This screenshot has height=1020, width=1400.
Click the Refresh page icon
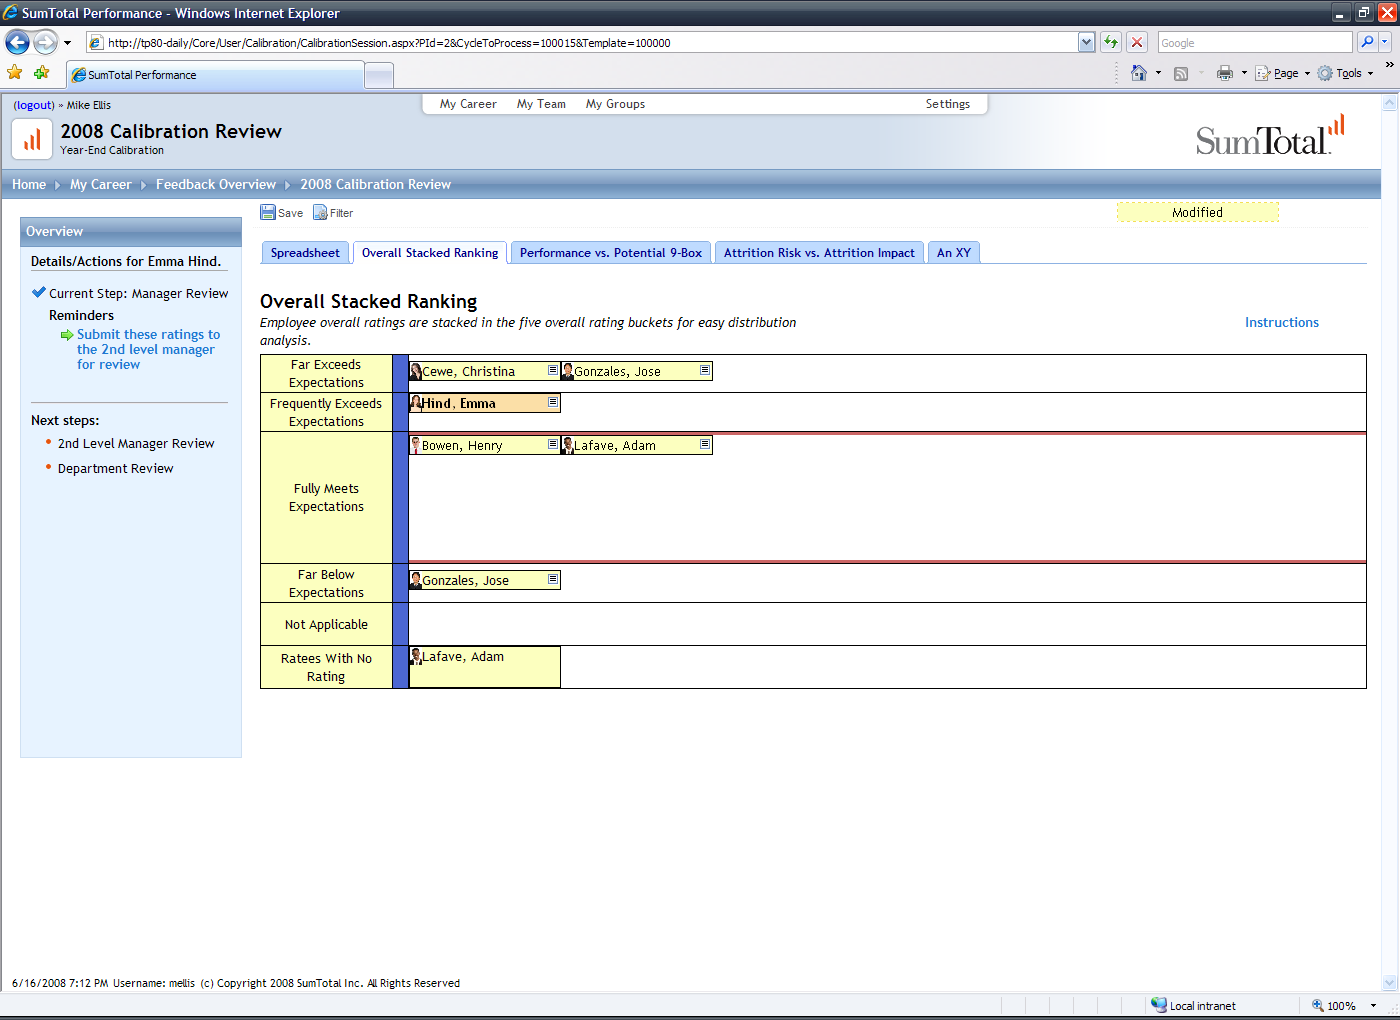[1111, 42]
